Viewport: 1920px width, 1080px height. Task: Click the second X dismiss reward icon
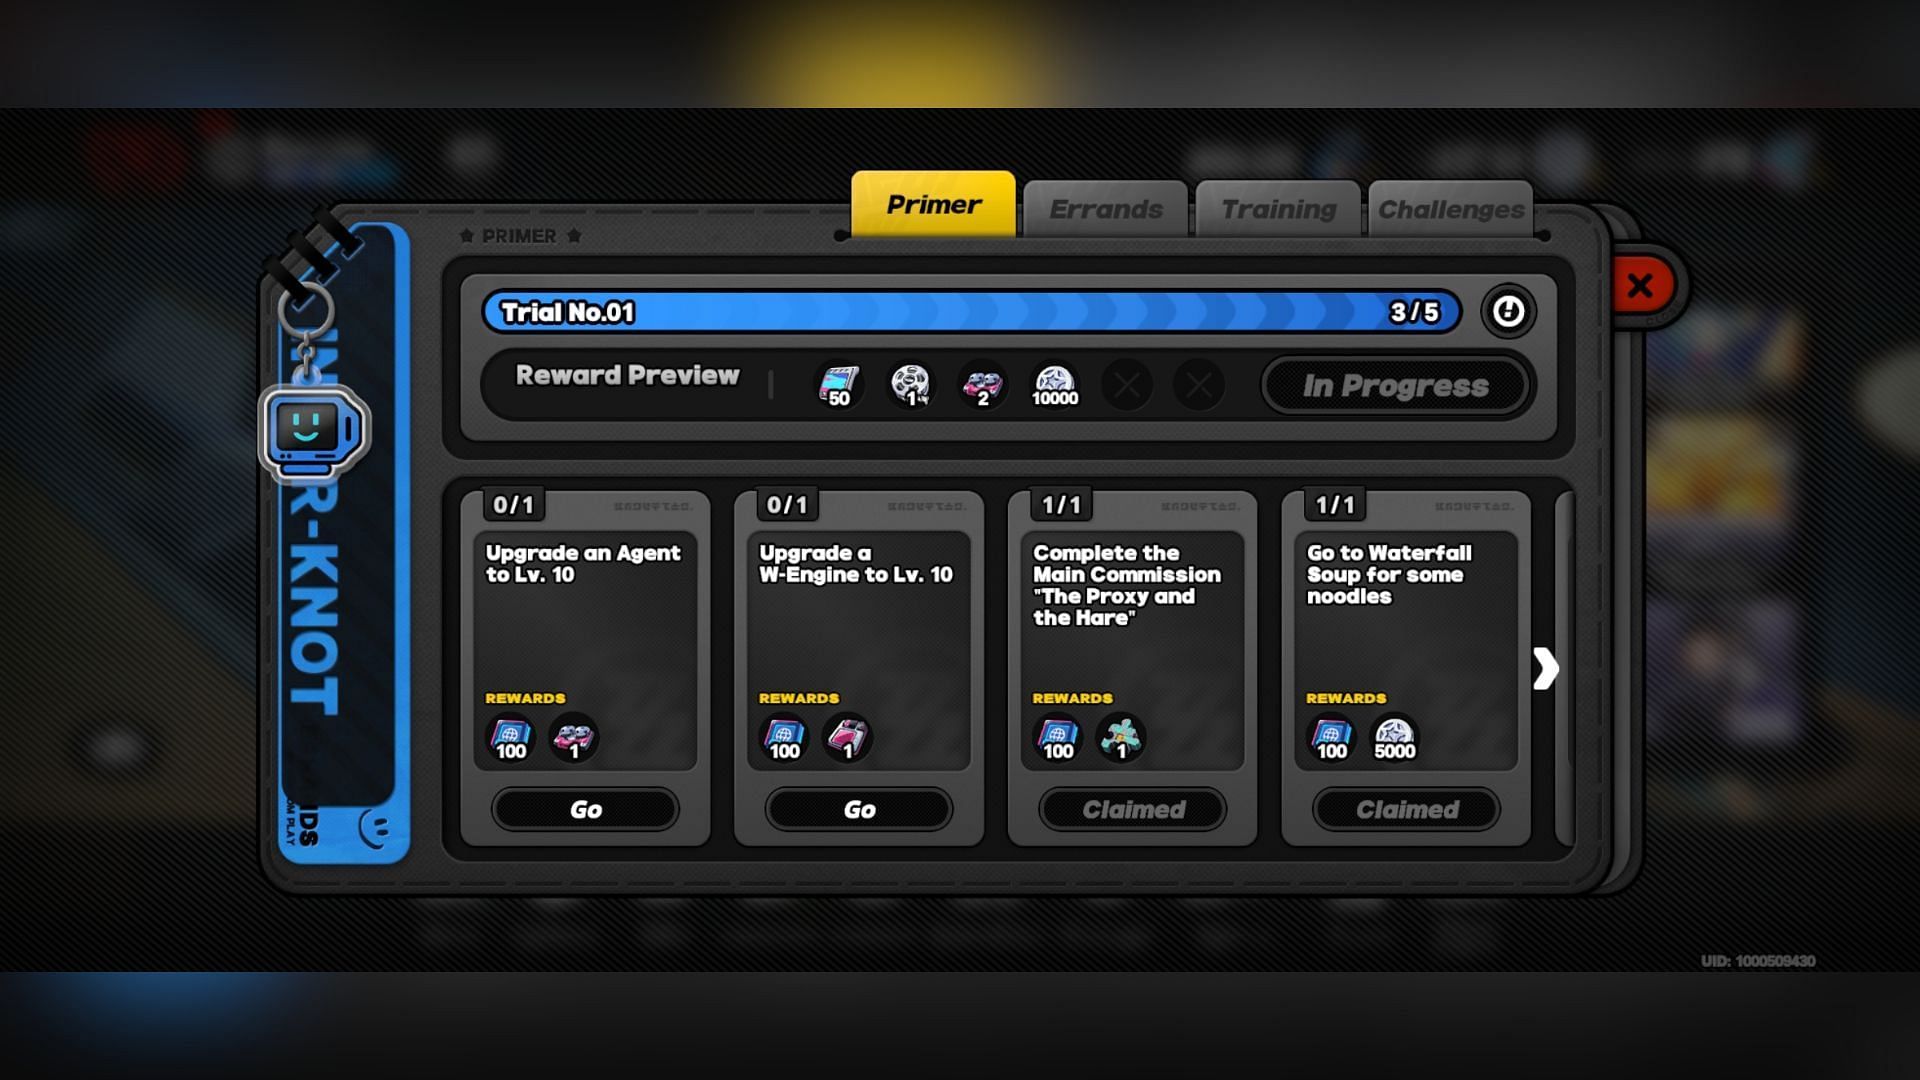[1196, 384]
